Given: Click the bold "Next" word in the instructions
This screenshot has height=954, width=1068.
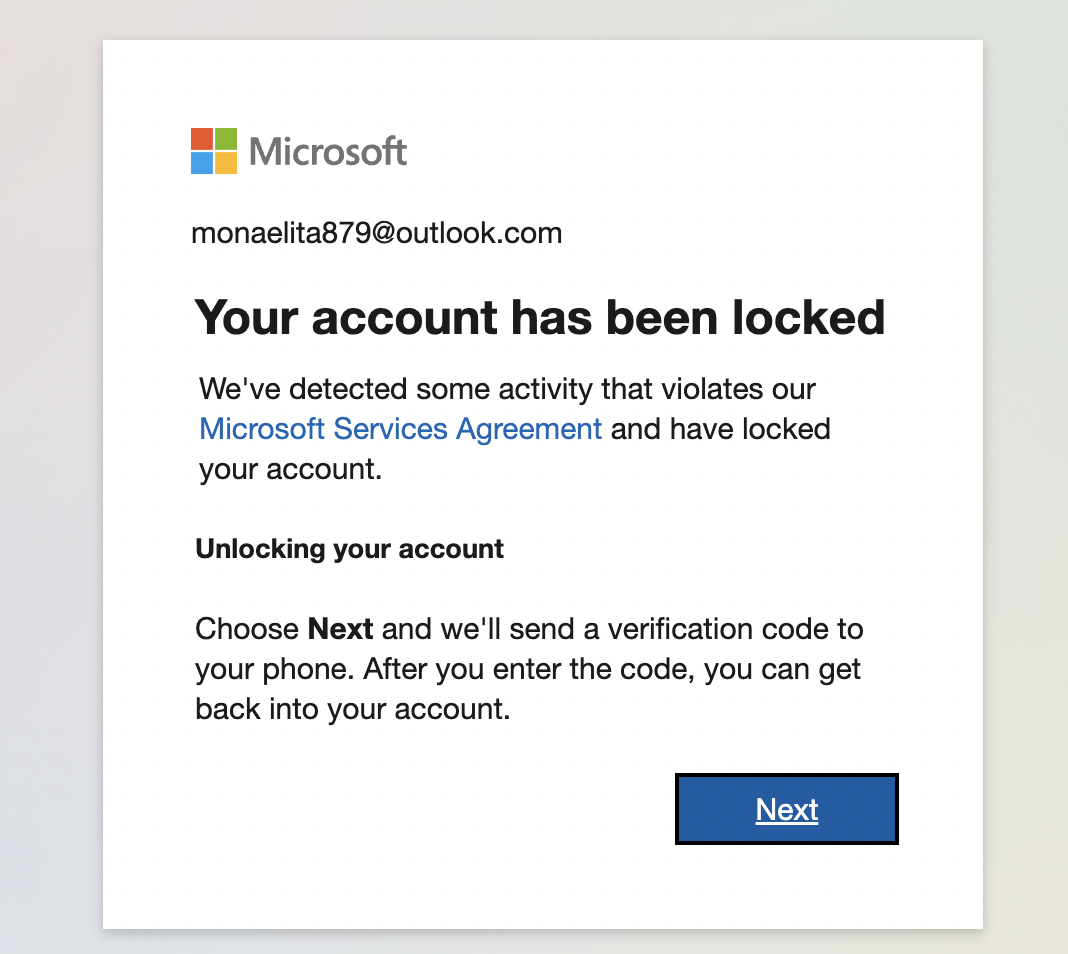Looking at the screenshot, I should pyautogui.click(x=340, y=630).
